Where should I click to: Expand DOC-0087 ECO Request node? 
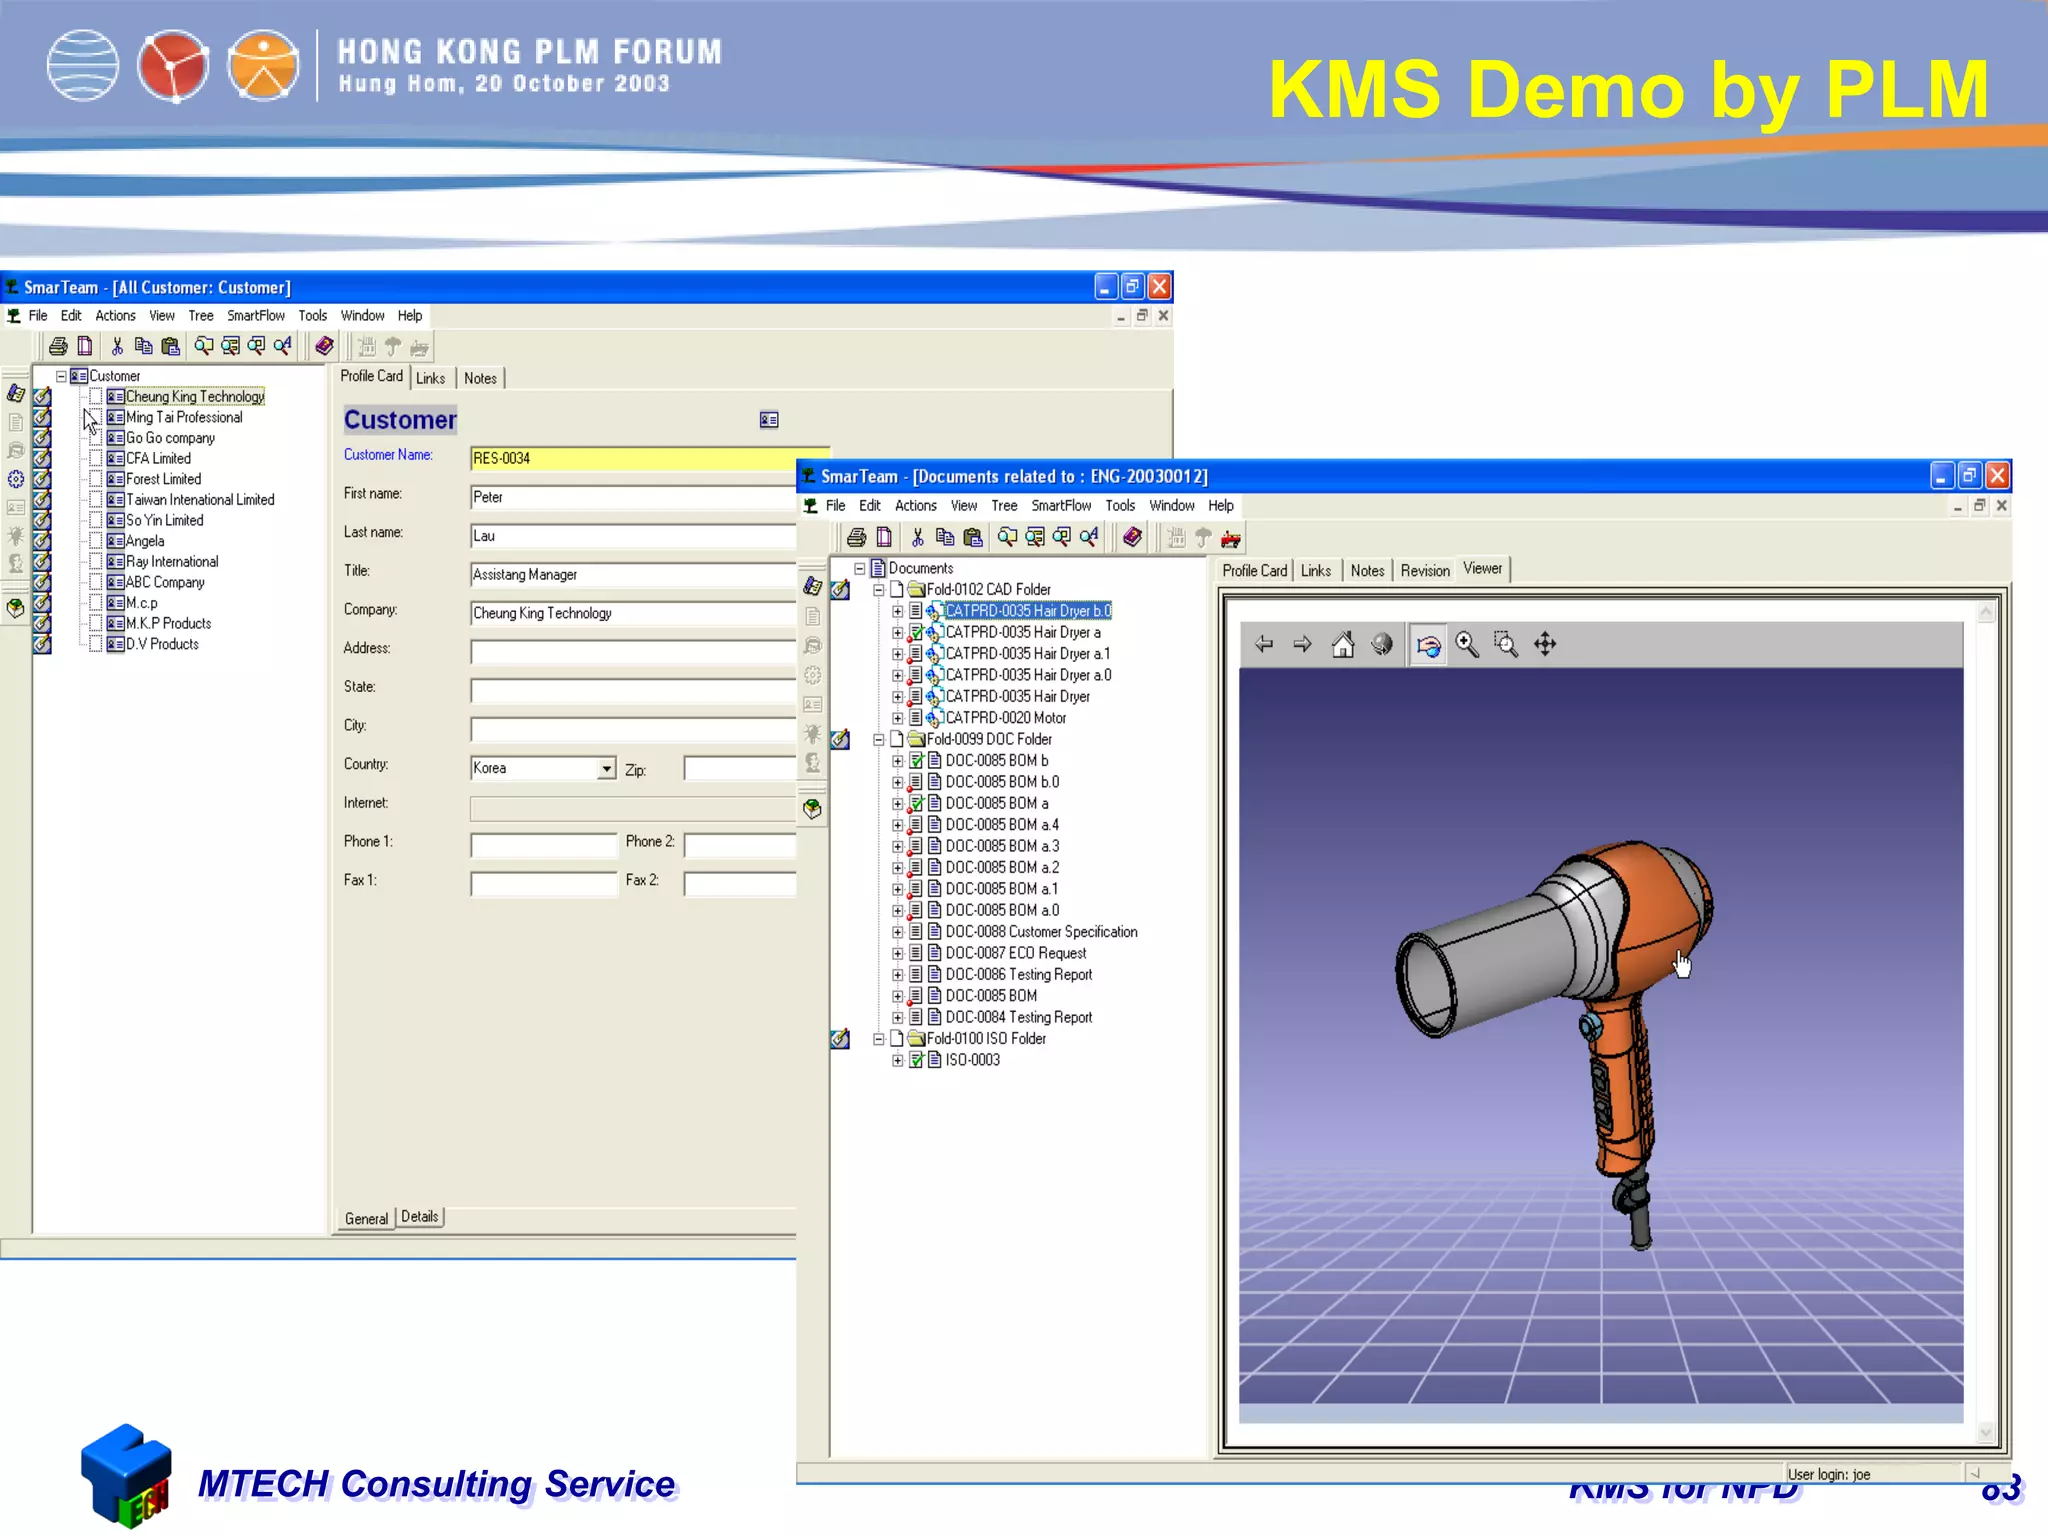898,954
